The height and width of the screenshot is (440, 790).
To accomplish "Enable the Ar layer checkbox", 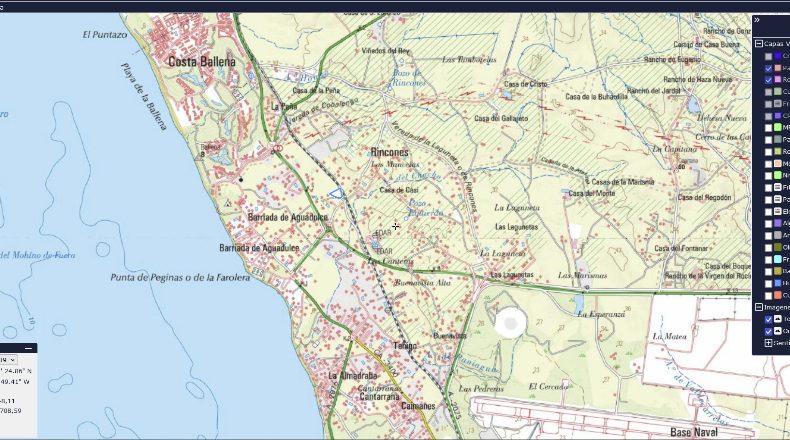I will (x=768, y=235).
